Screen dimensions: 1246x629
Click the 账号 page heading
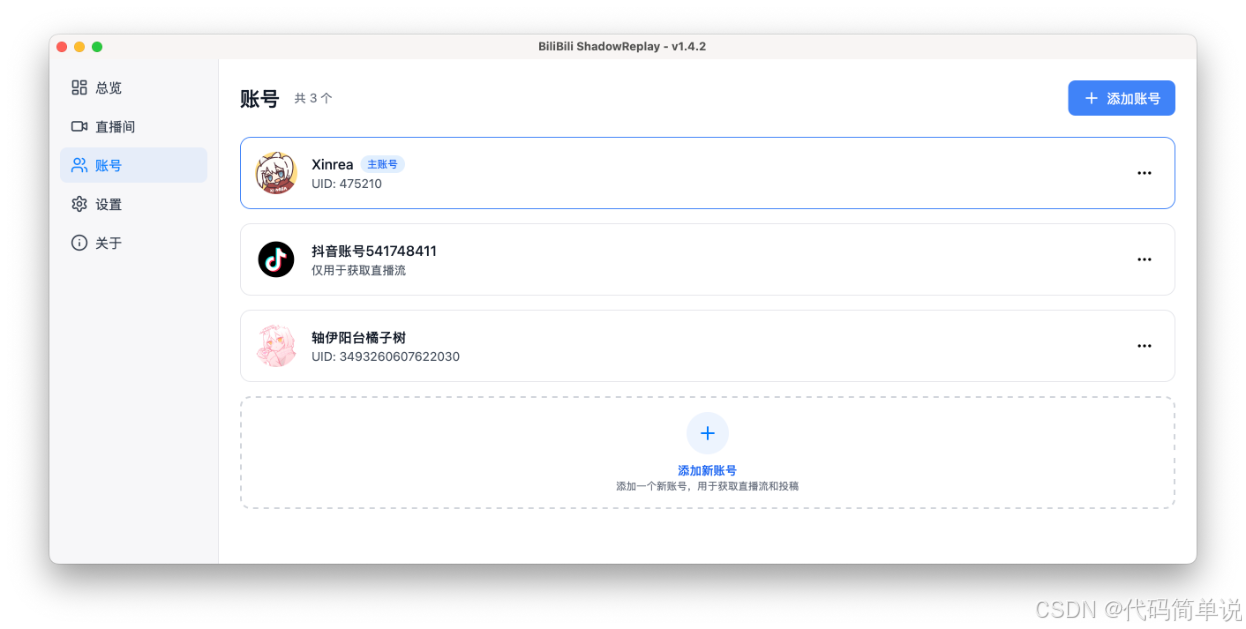(259, 98)
